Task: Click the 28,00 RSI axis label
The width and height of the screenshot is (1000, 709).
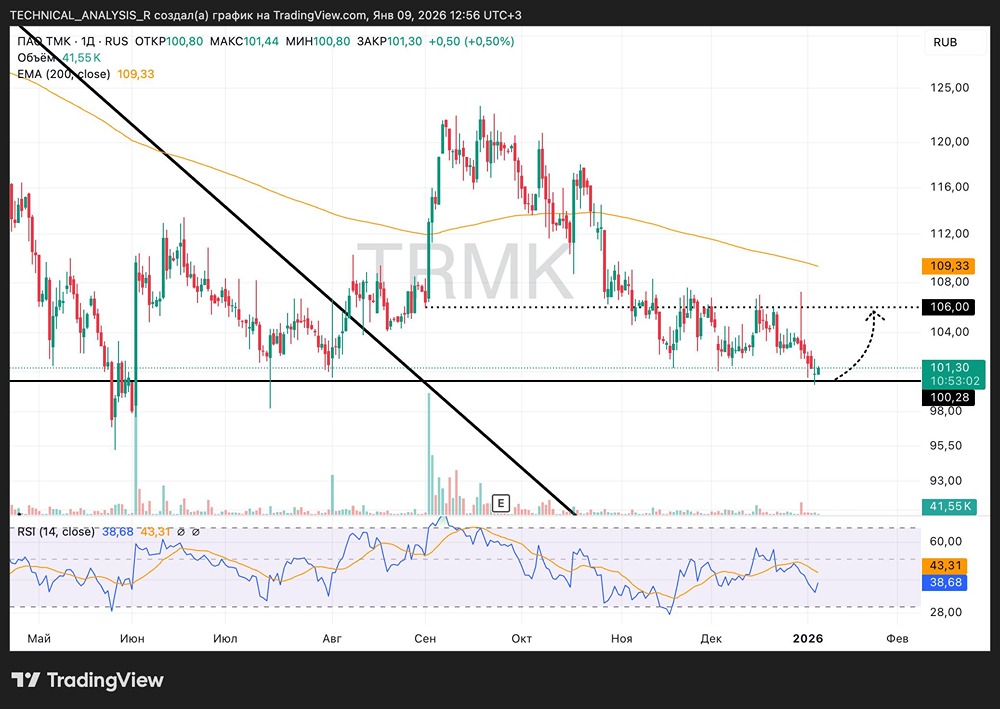Action: tap(946, 612)
